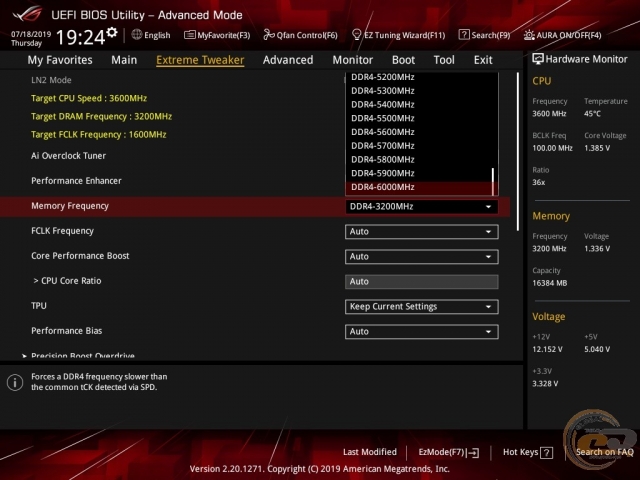
Task: Select the Performance Bias label
Action: (x=67, y=331)
